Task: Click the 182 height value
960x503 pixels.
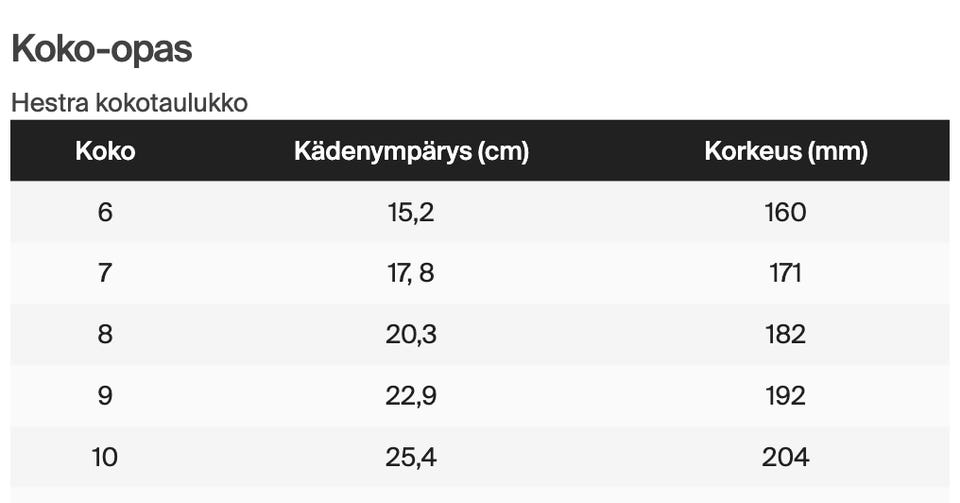Action: pyautogui.click(x=785, y=334)
